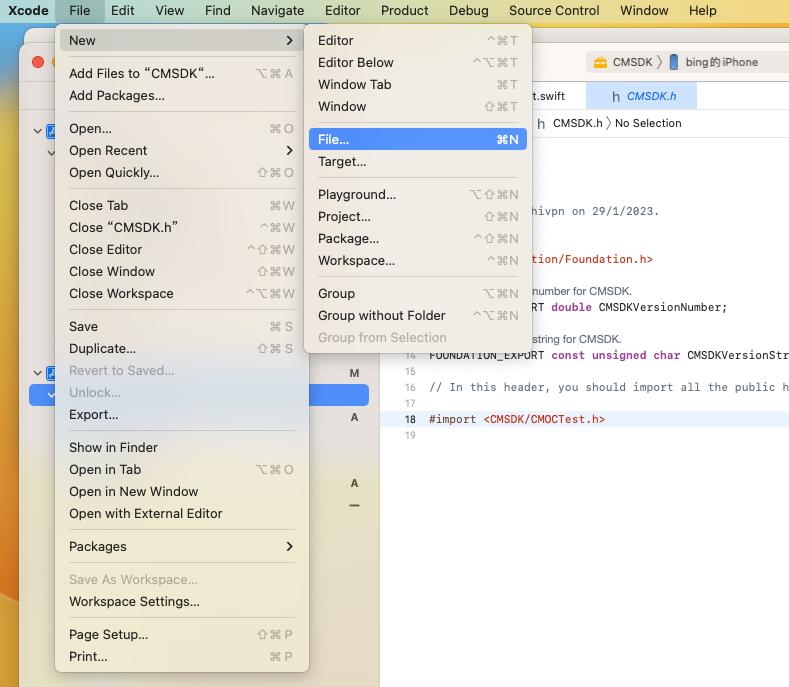
Task: Select bing的iPhone run destination
Action: 722,62
